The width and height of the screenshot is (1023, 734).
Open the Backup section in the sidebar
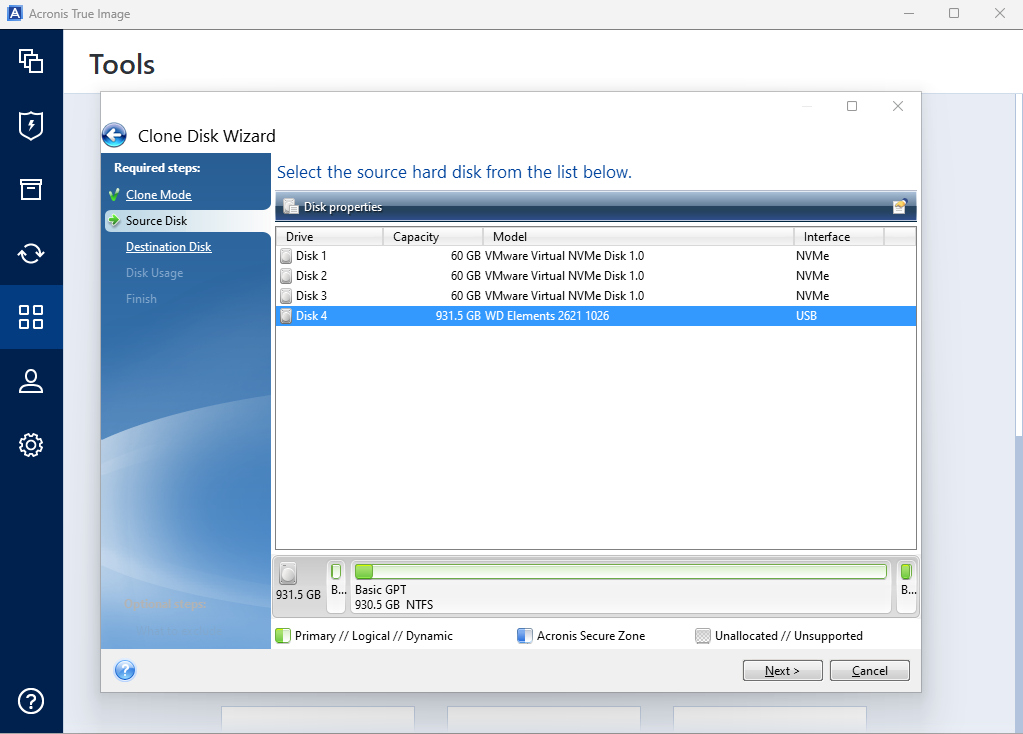point(31,62)
